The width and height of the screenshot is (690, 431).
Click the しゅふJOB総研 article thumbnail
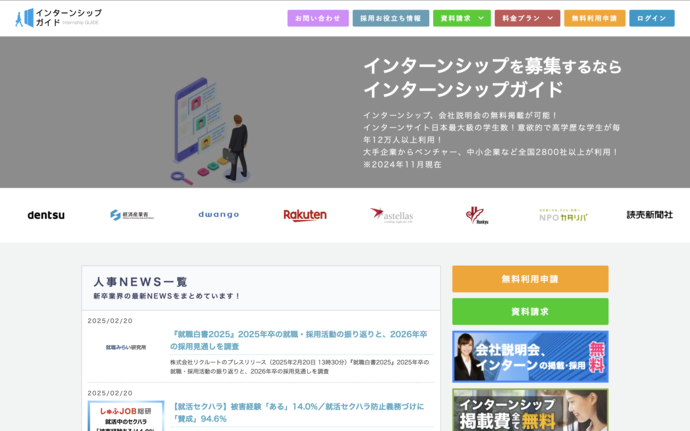pos(126,416)
